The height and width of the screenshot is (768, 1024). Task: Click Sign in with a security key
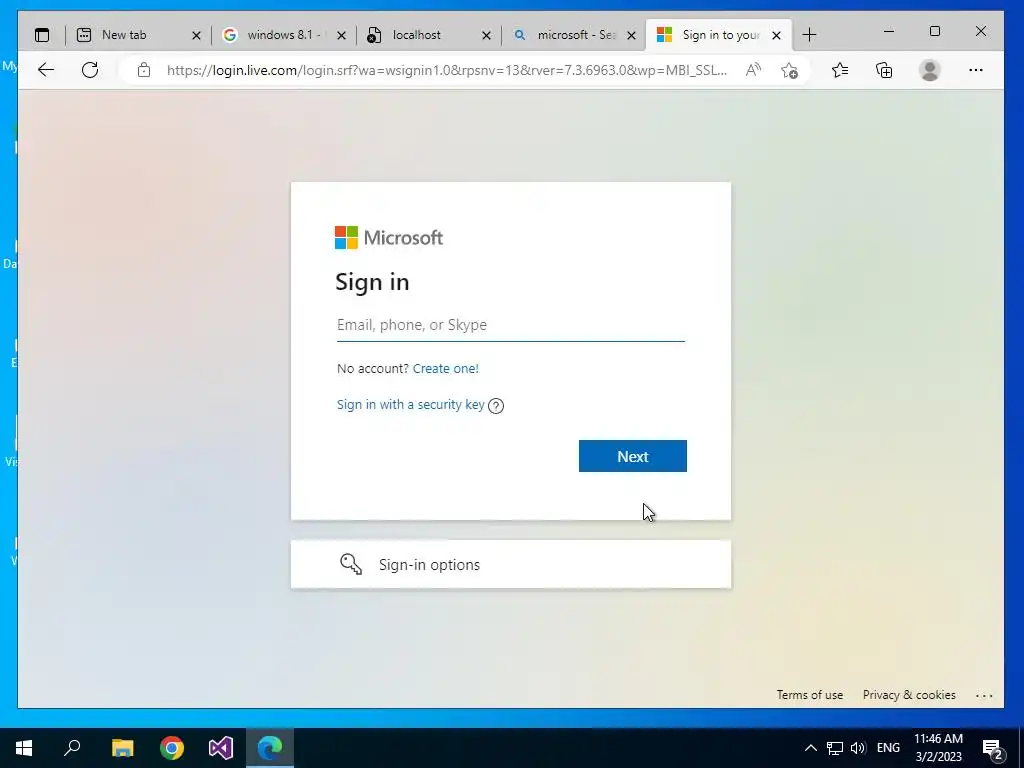pos(411,405)
